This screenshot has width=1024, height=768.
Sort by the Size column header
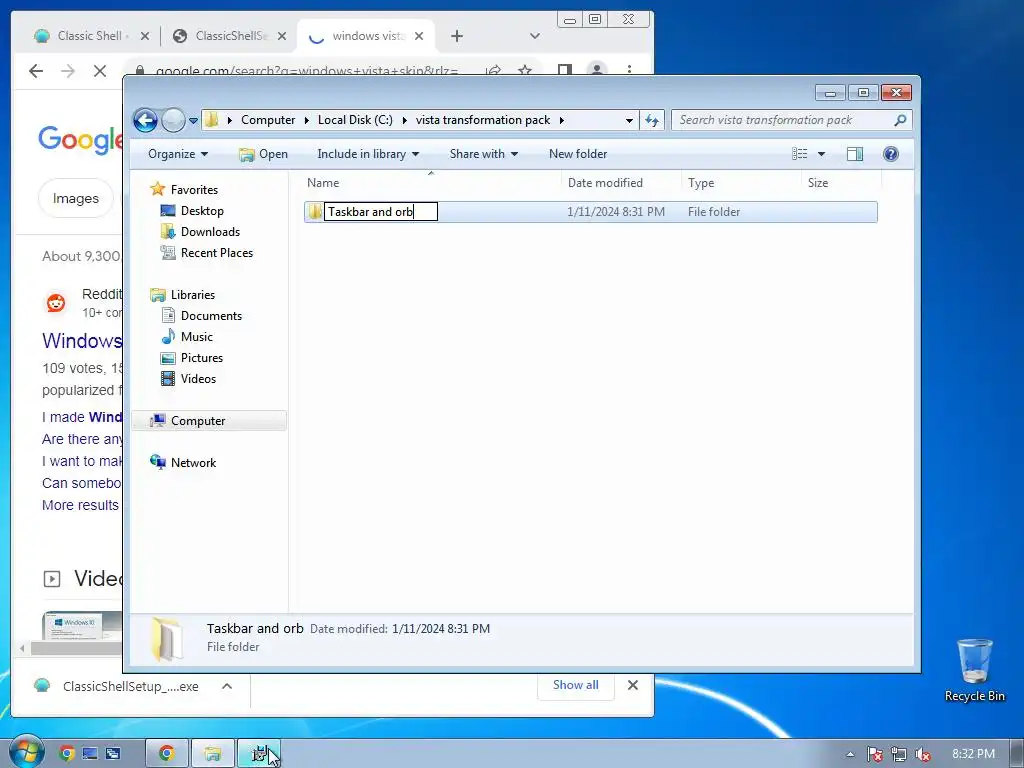click(x=841, y=183)
